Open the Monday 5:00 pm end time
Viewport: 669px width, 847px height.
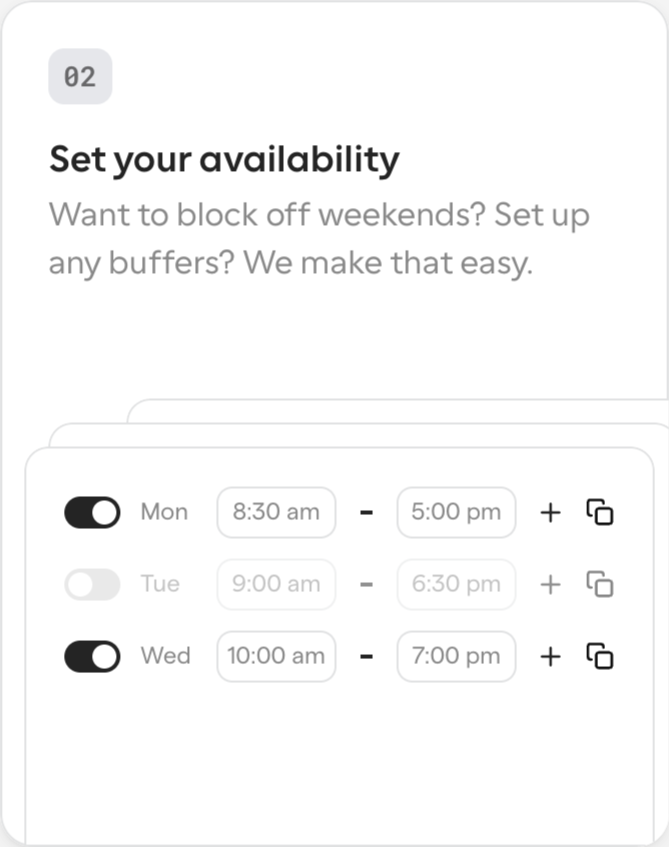tap(456, 512)
